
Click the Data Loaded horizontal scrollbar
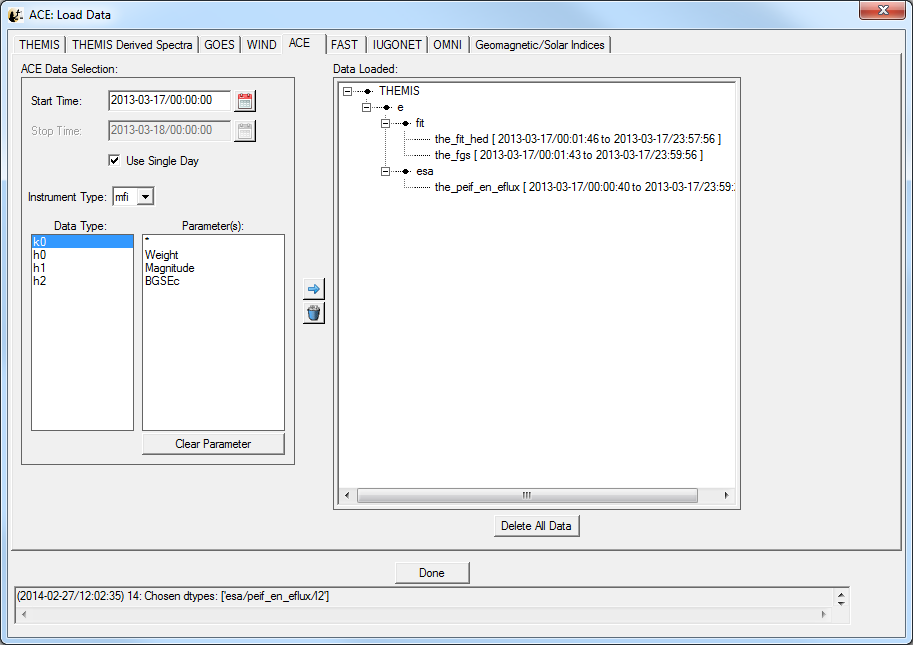527,496
